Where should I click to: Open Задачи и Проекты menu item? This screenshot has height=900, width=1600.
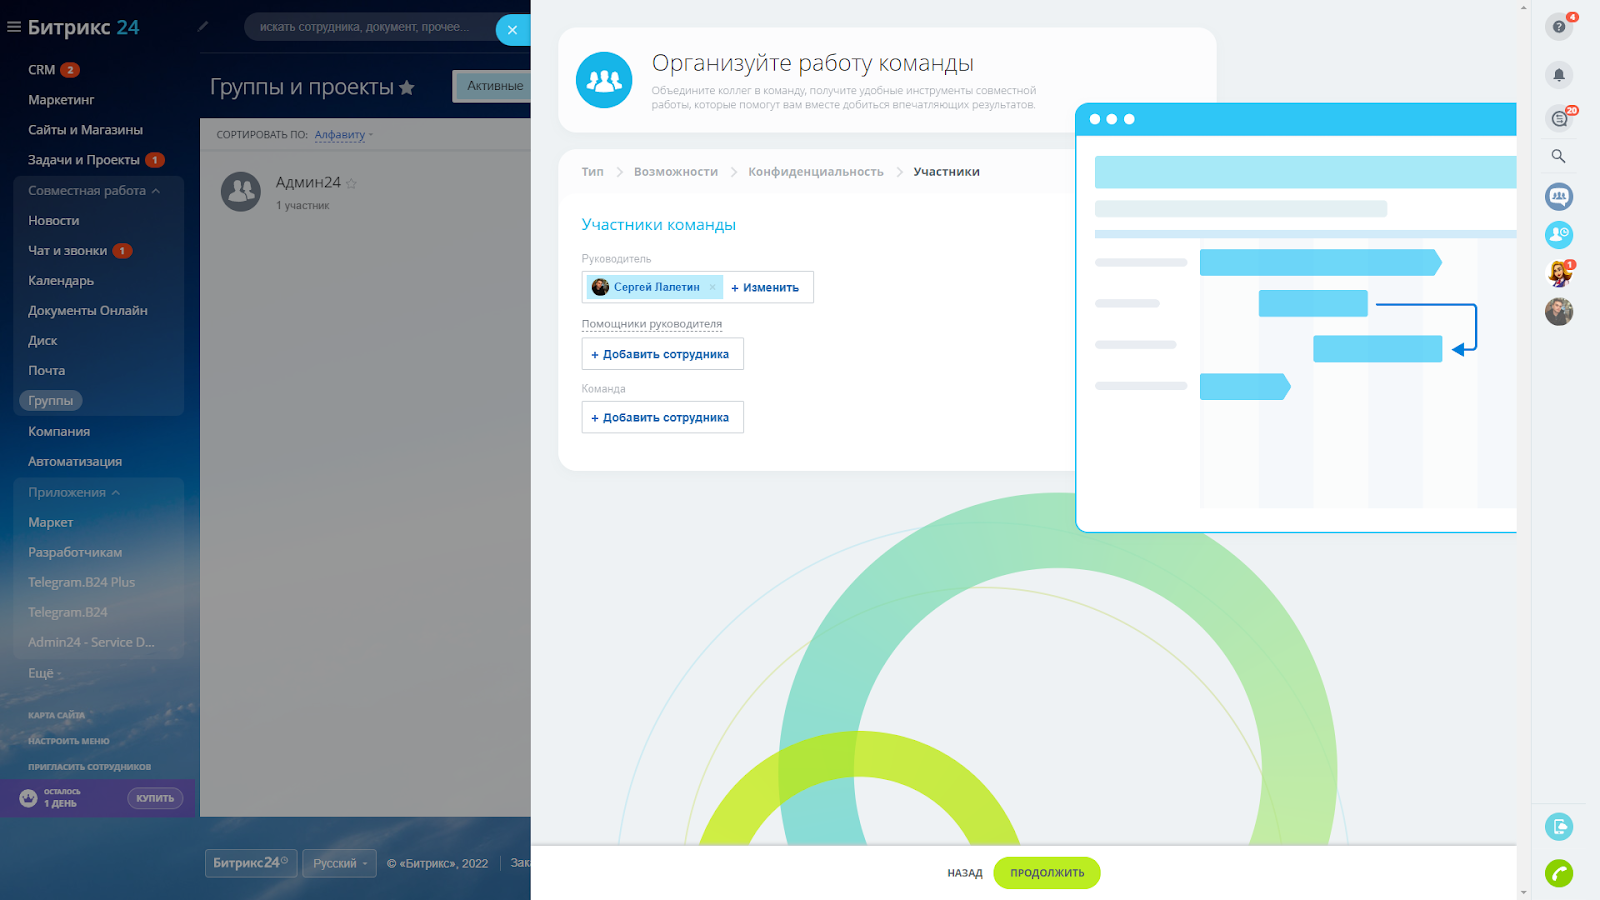pos(84,160)
